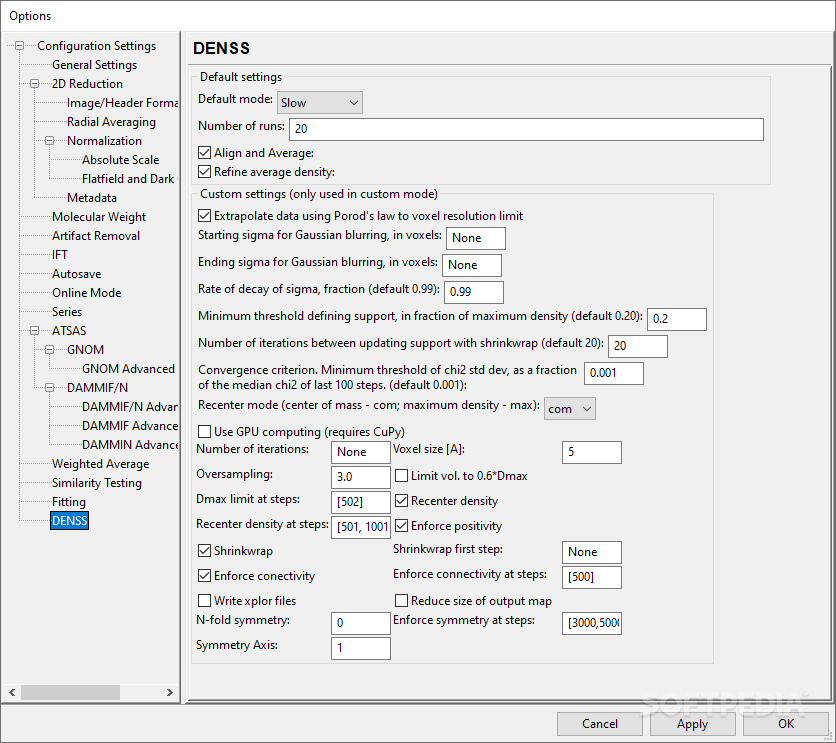
Task: Select DENSS in settings tree
Action: point(69,521)
